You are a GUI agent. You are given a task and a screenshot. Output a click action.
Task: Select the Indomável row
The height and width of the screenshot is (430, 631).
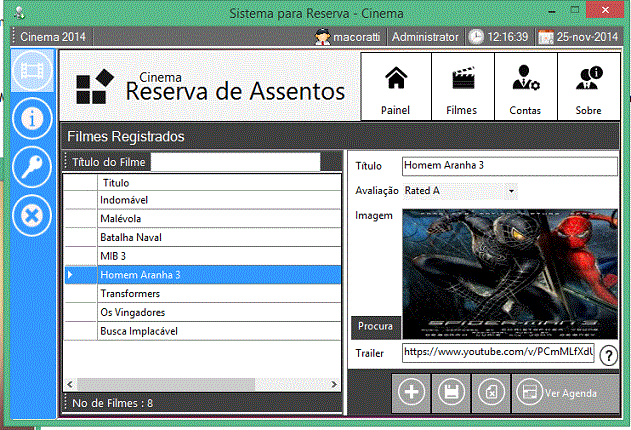click(x=202, y=200)
